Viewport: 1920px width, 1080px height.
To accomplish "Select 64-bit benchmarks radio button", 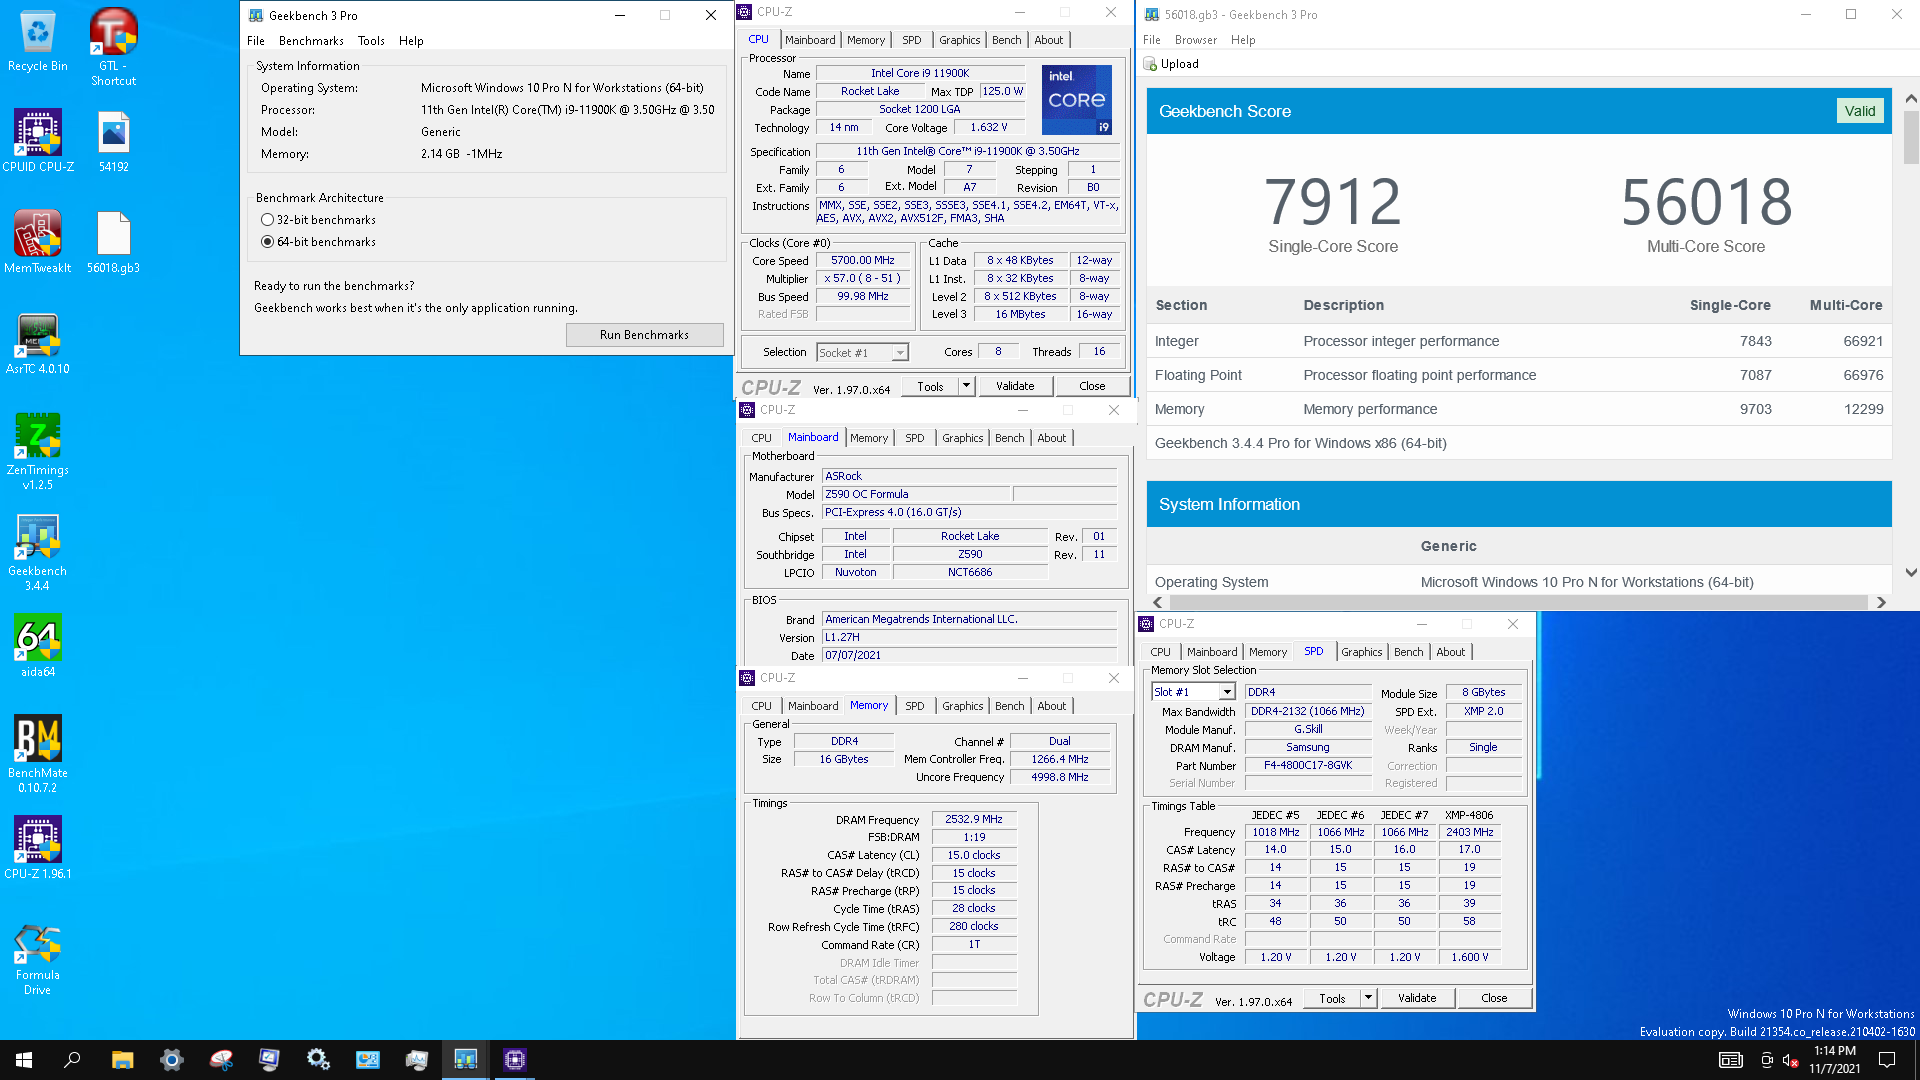I will point(267,242).
